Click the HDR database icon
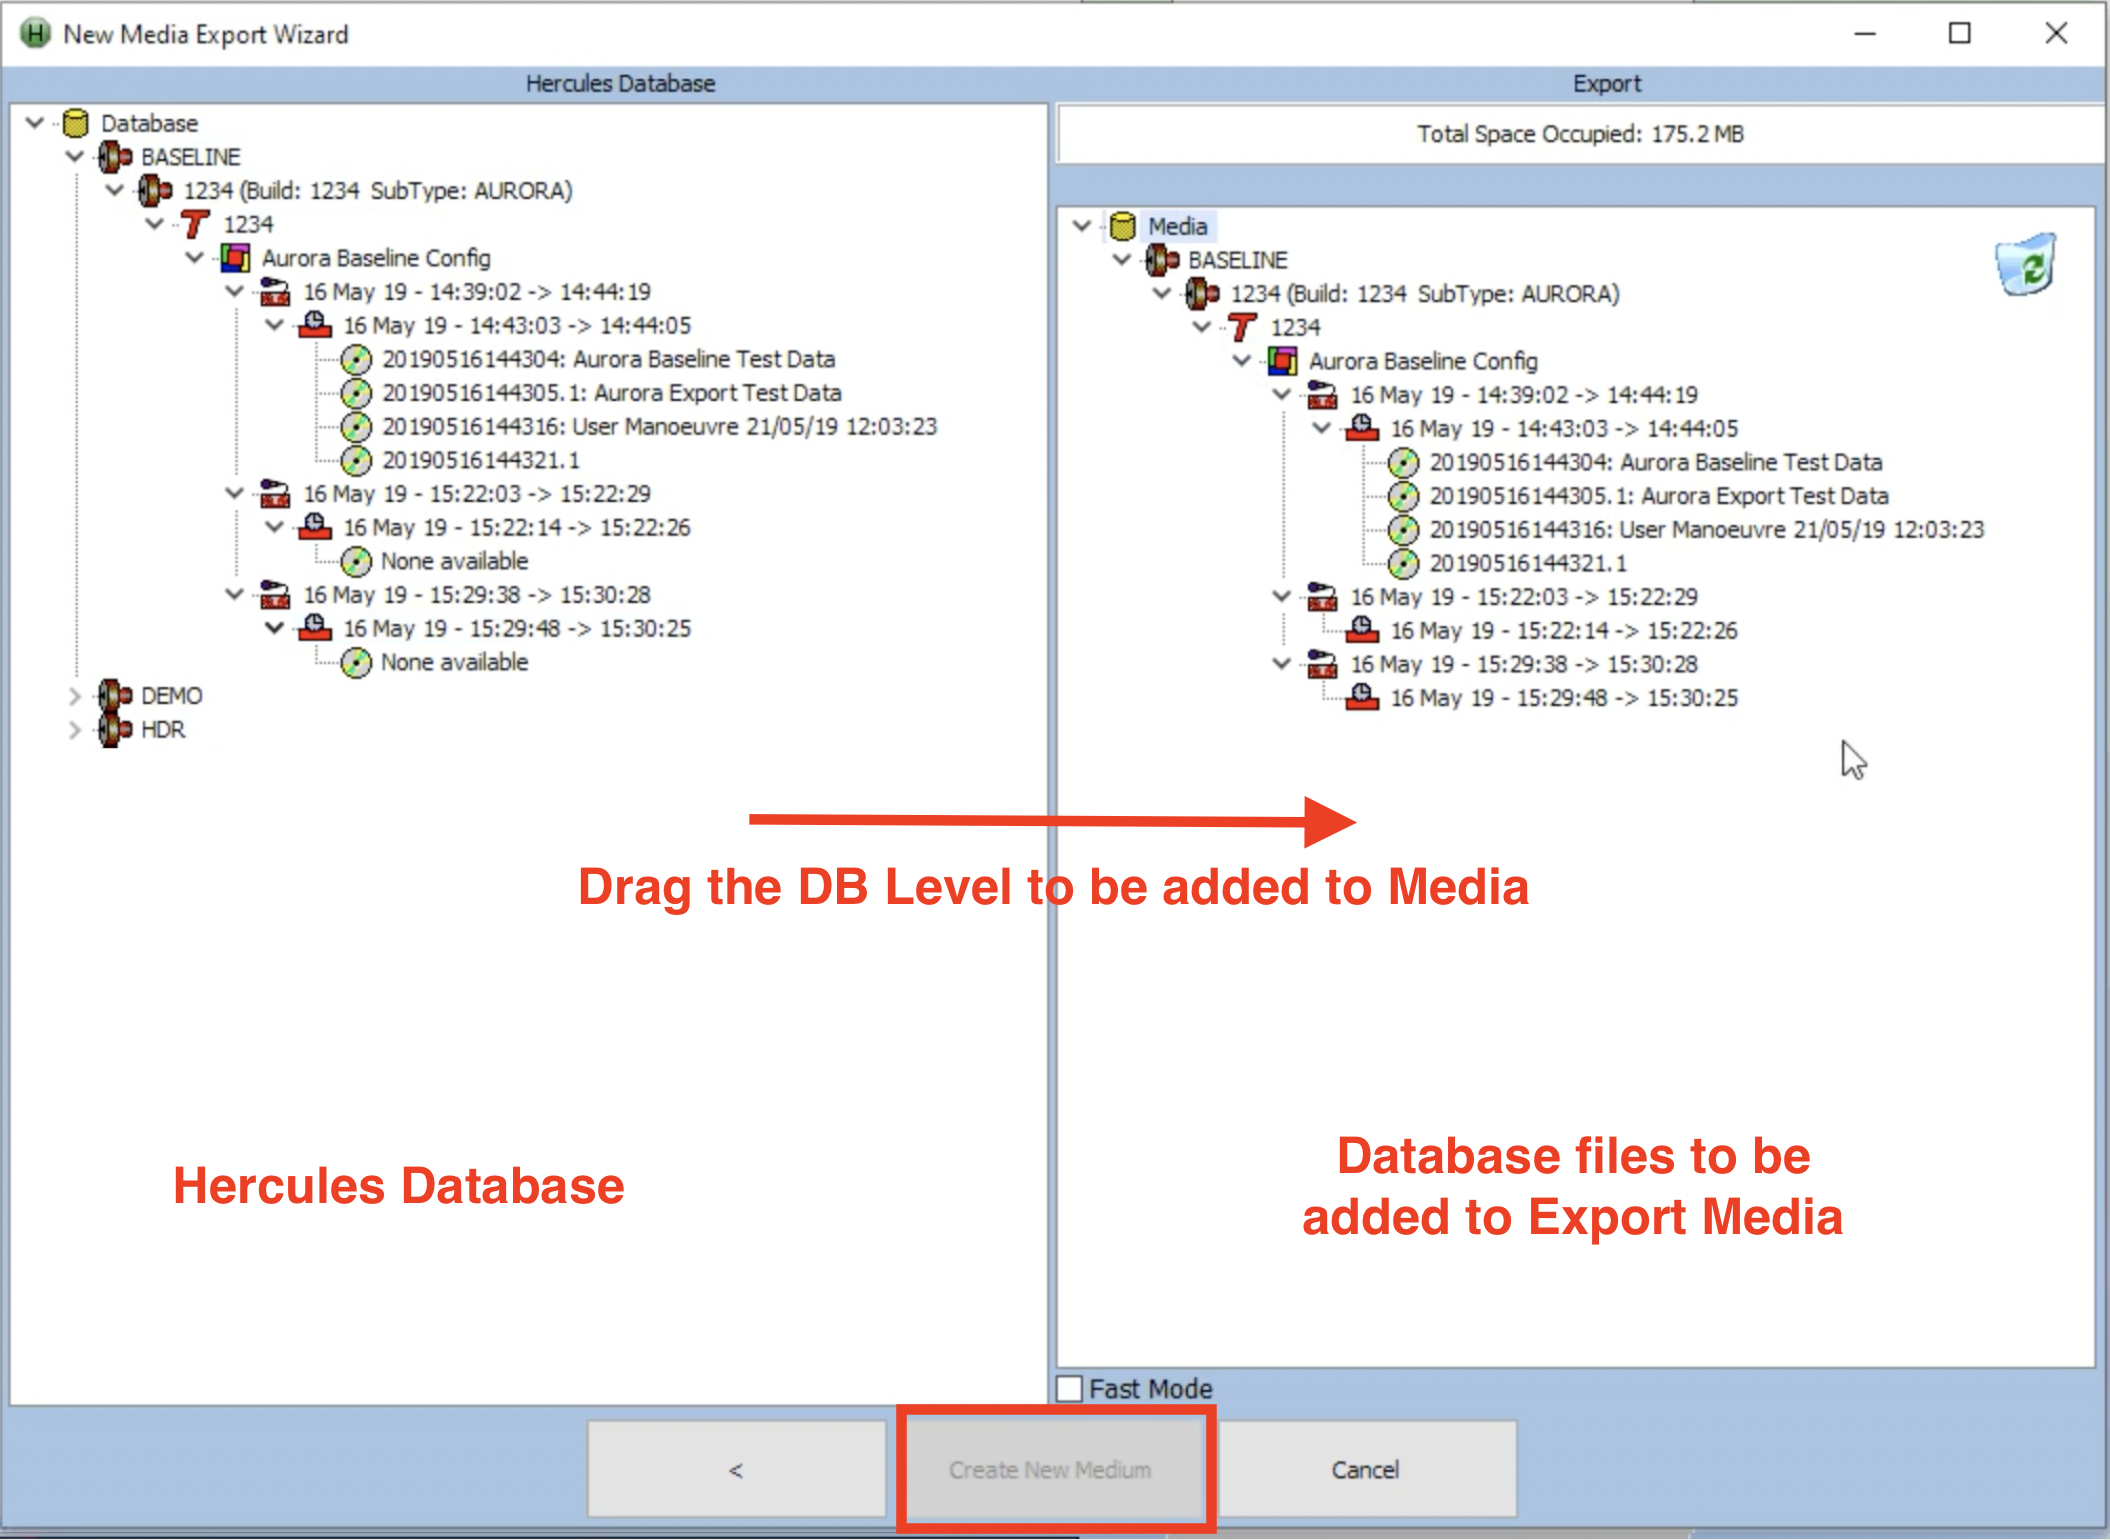2110x1540 pixels. pyautogui.click(x=115, y=729)
